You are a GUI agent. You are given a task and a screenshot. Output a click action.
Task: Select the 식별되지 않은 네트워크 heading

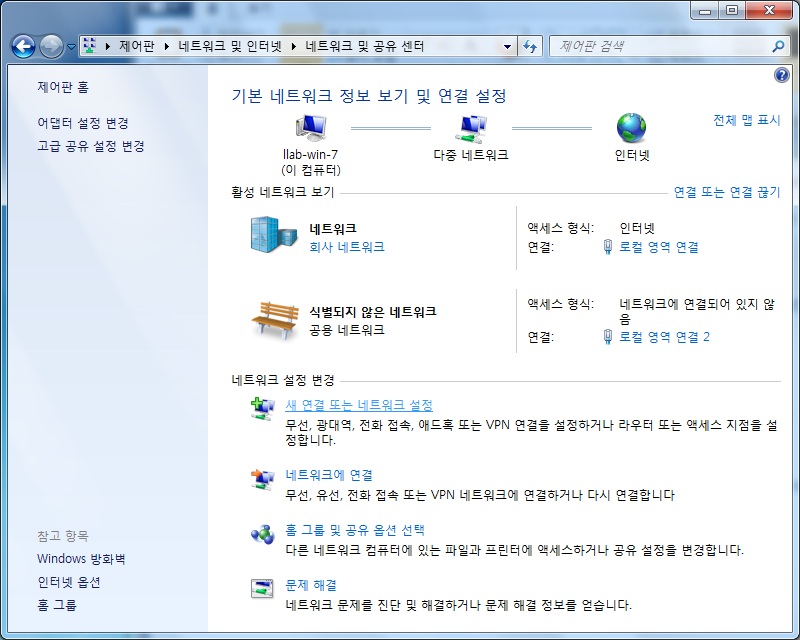click(x=373, y=312)
